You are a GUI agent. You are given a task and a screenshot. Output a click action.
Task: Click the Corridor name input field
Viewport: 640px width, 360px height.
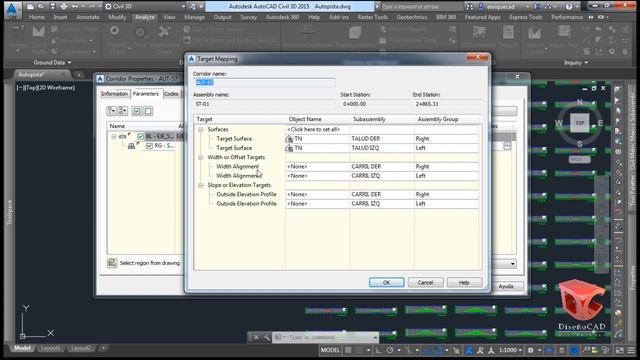point(264,82)
